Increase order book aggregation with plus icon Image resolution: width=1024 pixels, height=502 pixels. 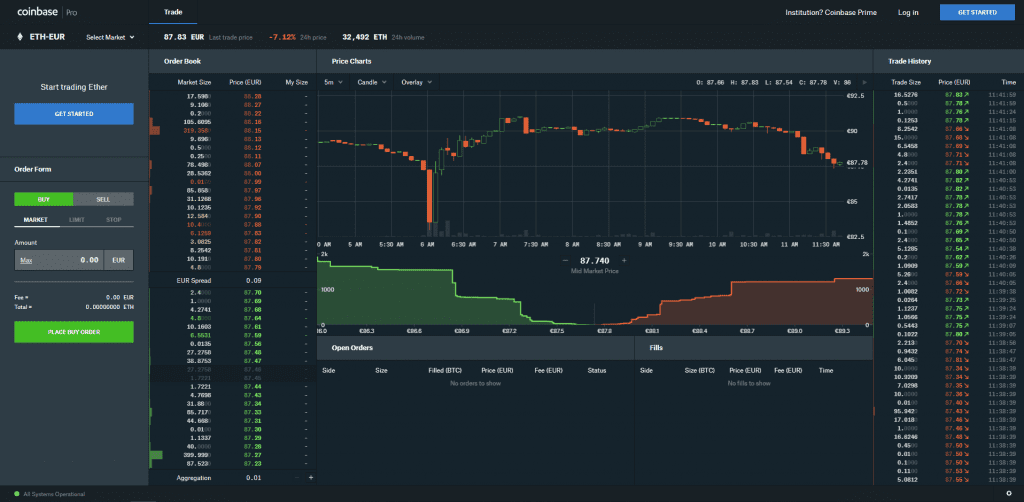310,479
